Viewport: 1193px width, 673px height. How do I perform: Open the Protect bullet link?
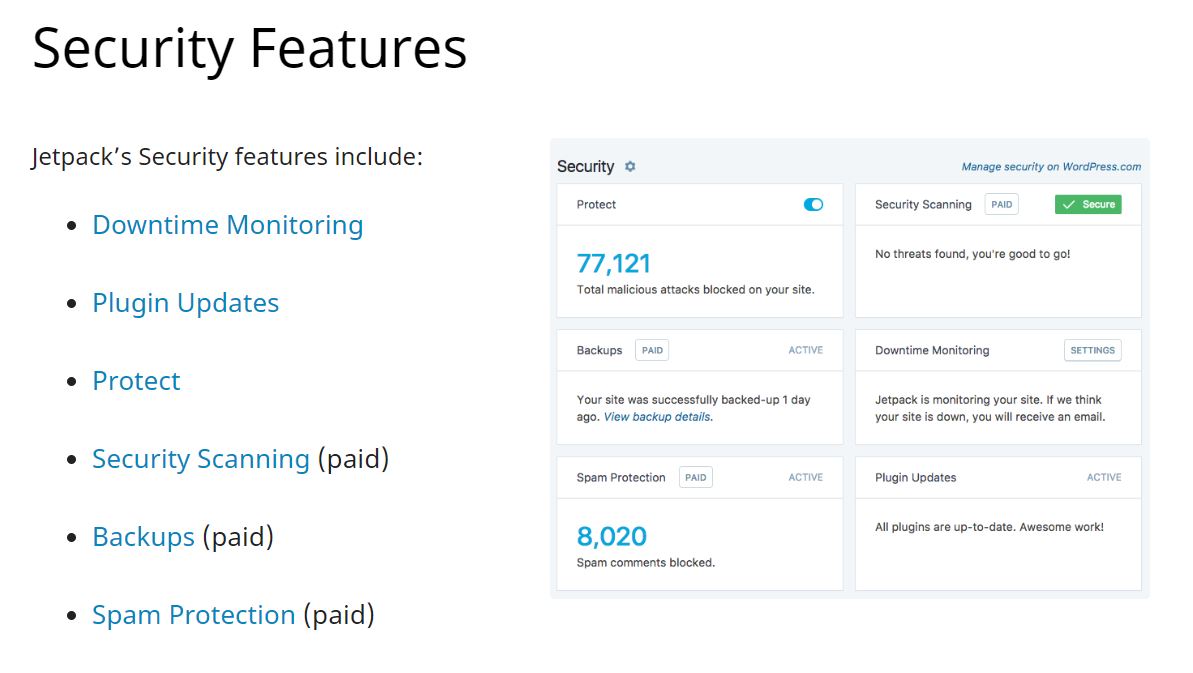[136, 381]
